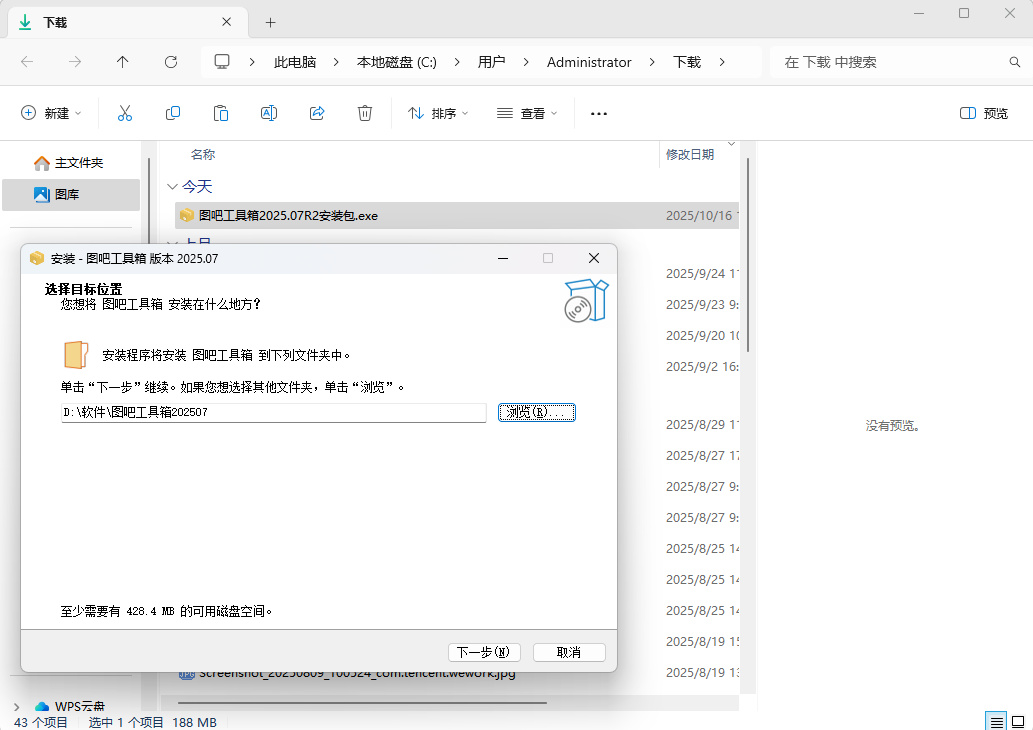Click the horizontal scrollbar of file list
Viewport: 1033px width, 730px height.
coord(362,703)
